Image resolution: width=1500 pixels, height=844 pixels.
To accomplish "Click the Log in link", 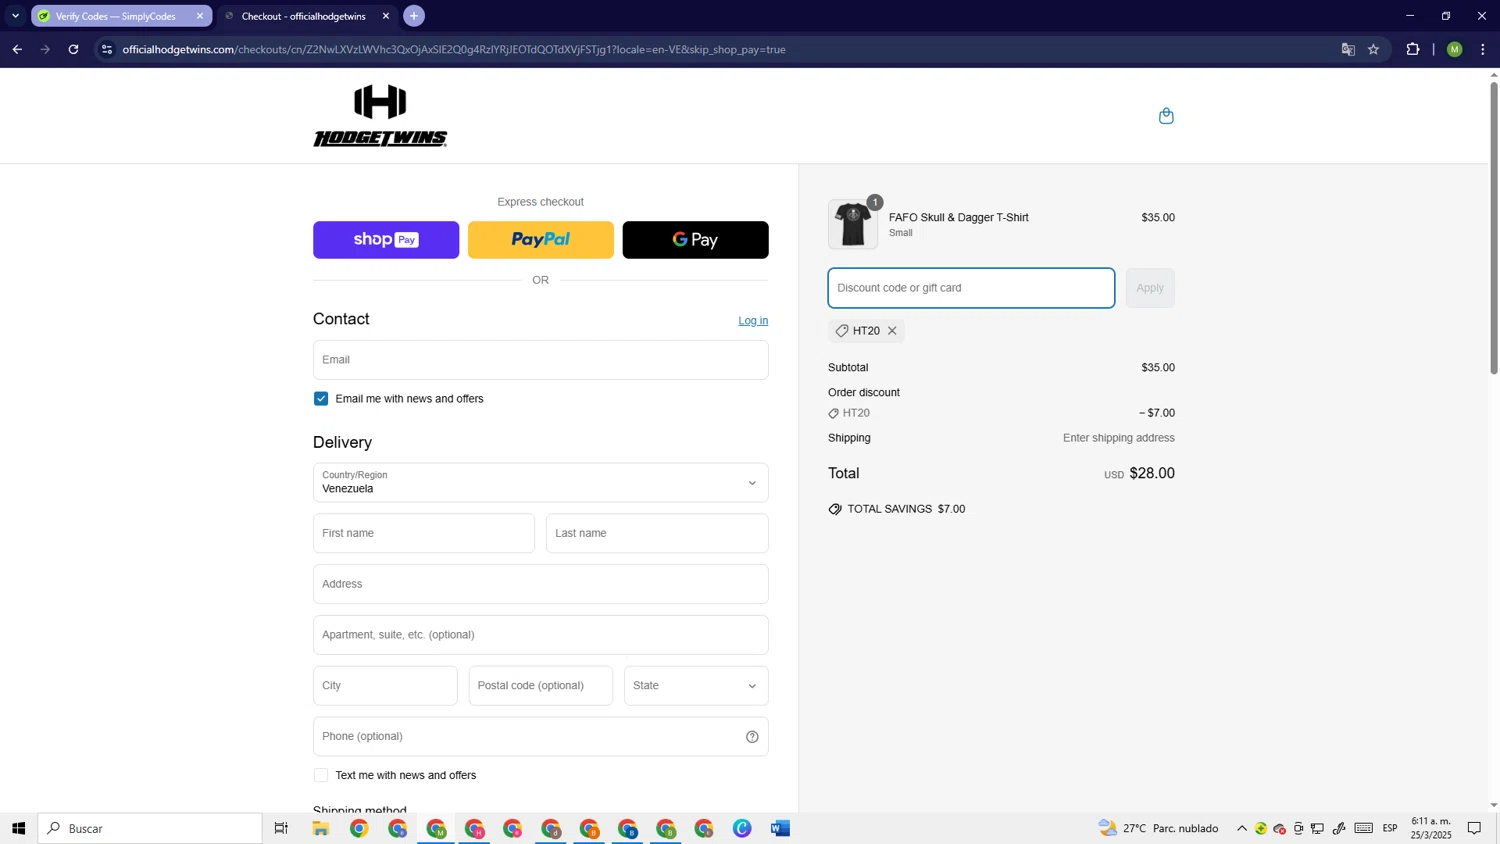I will (753, 321).
